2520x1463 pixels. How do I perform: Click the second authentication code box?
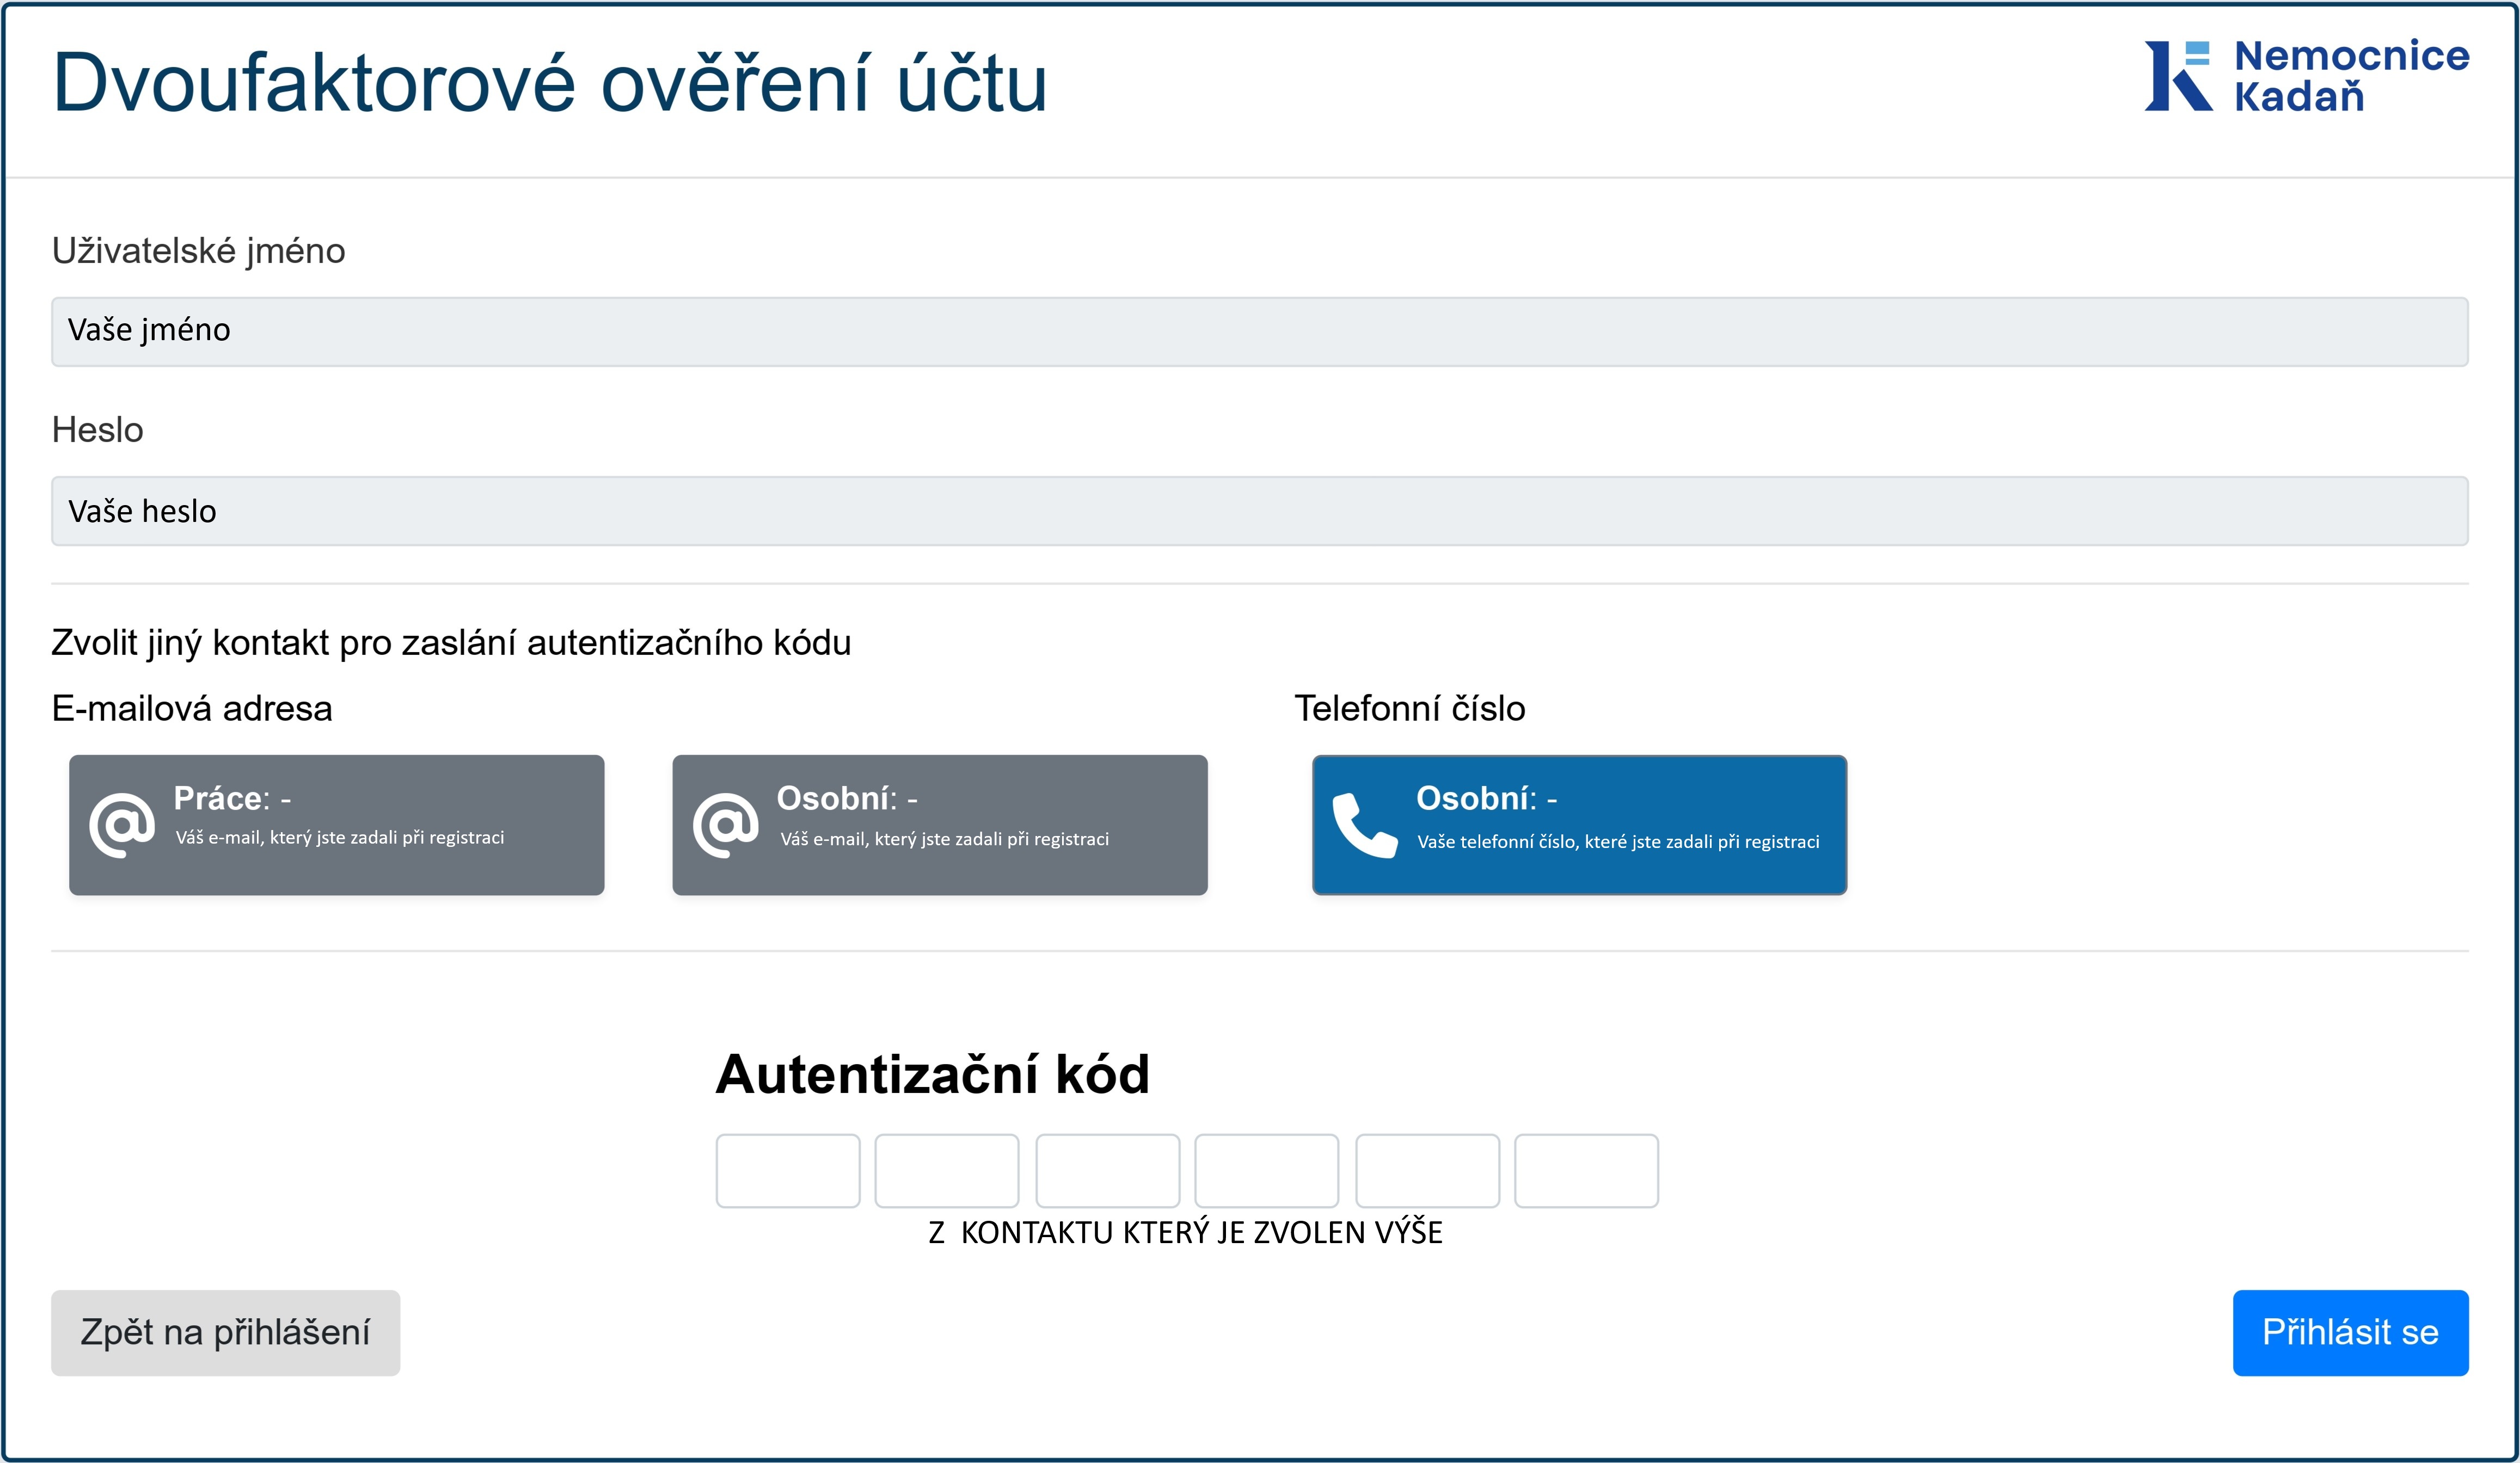pos(947,1171)
